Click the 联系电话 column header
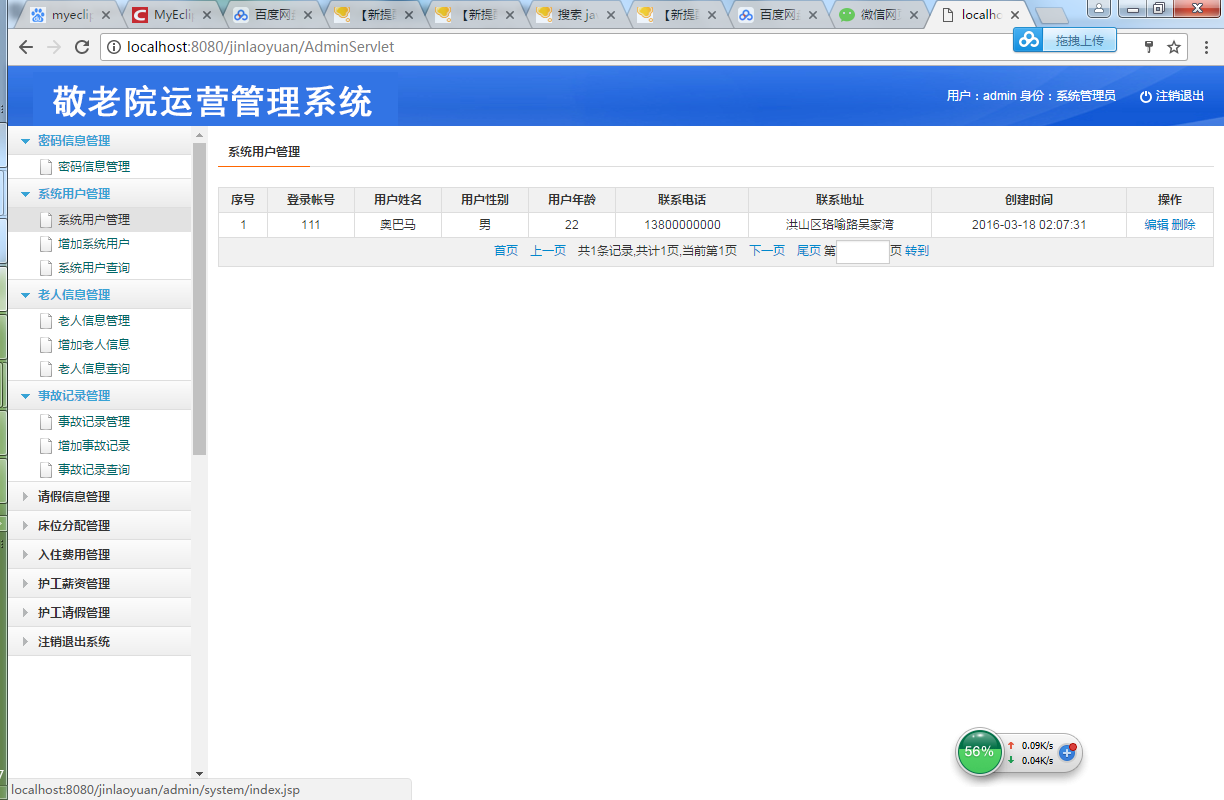Image resolution: width=1224 pixels, height=800 pixels. 682,200
